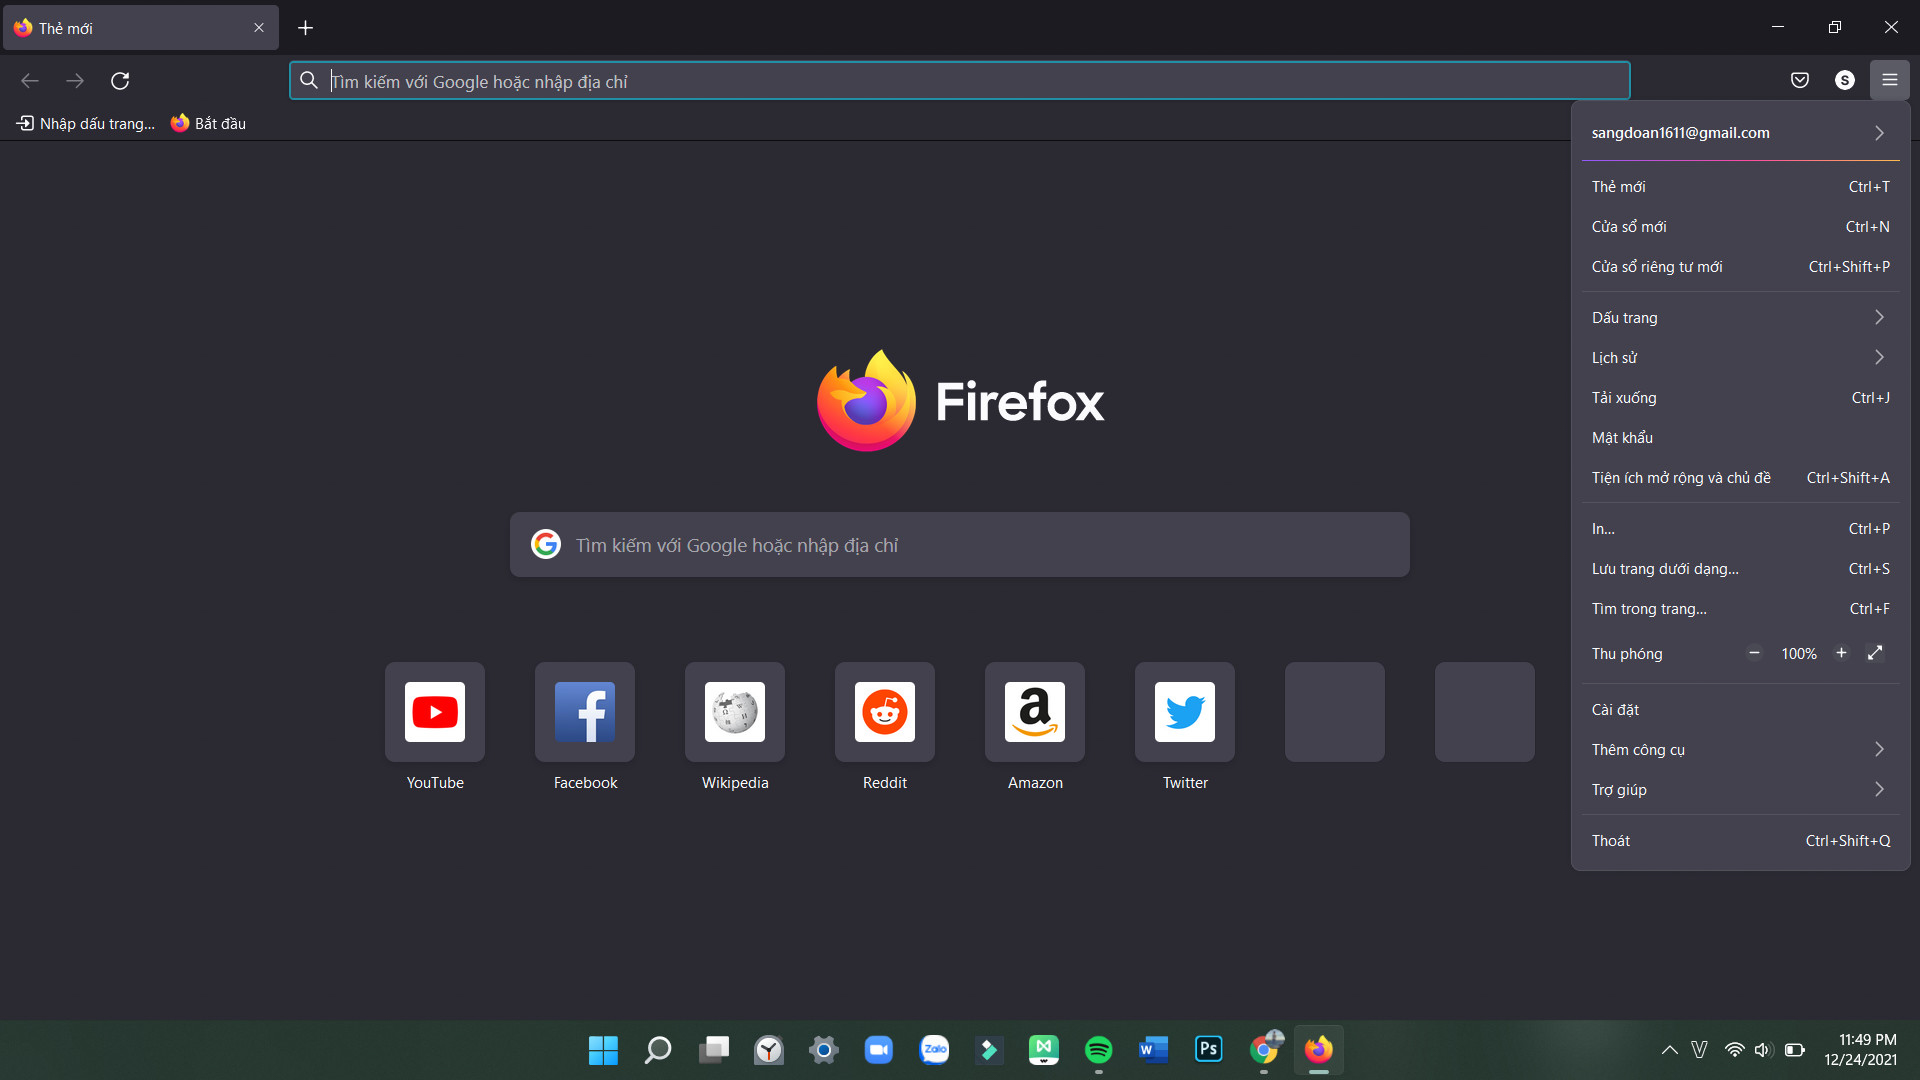Expand account sangdoan1611@gmail.com submenu

pyautogui.click(x=1740, y=133)
